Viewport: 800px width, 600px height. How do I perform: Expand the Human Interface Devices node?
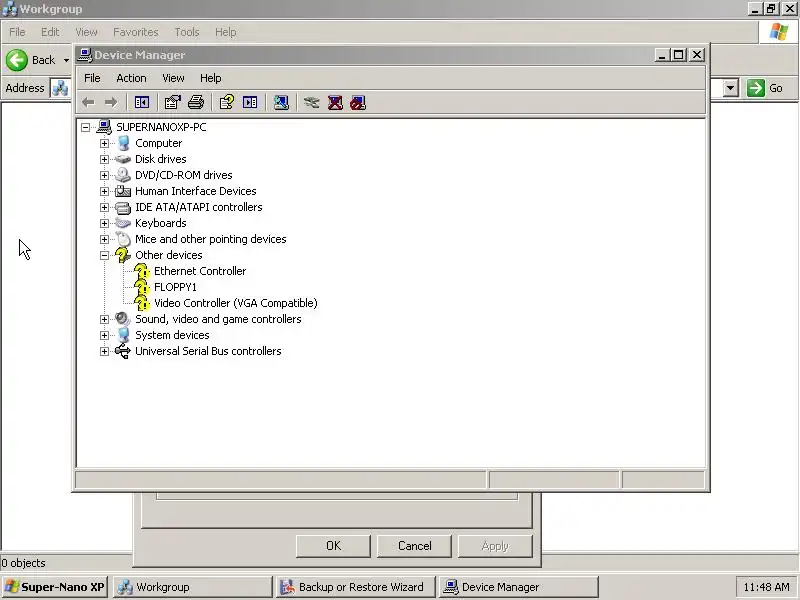(105, 191)
